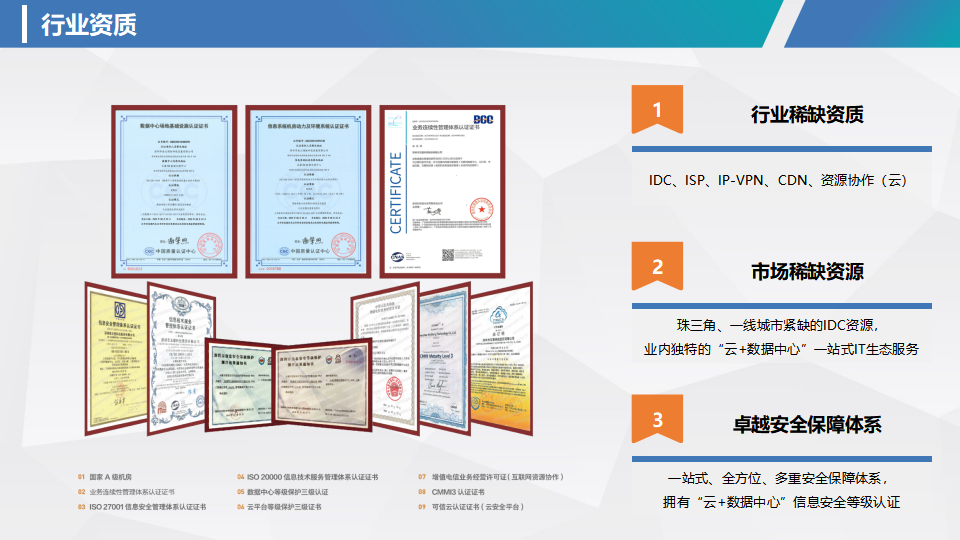Click the blue divider under 行业稀缺资质
The width and height of the screenshot is (960, 540).
click(781, 149)
